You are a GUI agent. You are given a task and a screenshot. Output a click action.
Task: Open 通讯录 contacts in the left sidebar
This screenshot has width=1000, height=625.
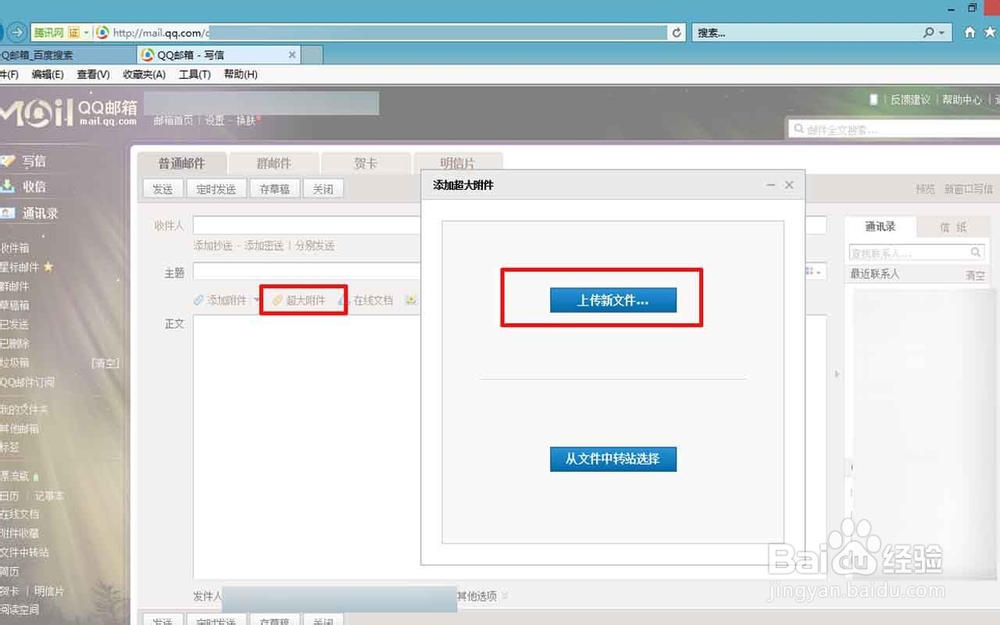(40, 213)
